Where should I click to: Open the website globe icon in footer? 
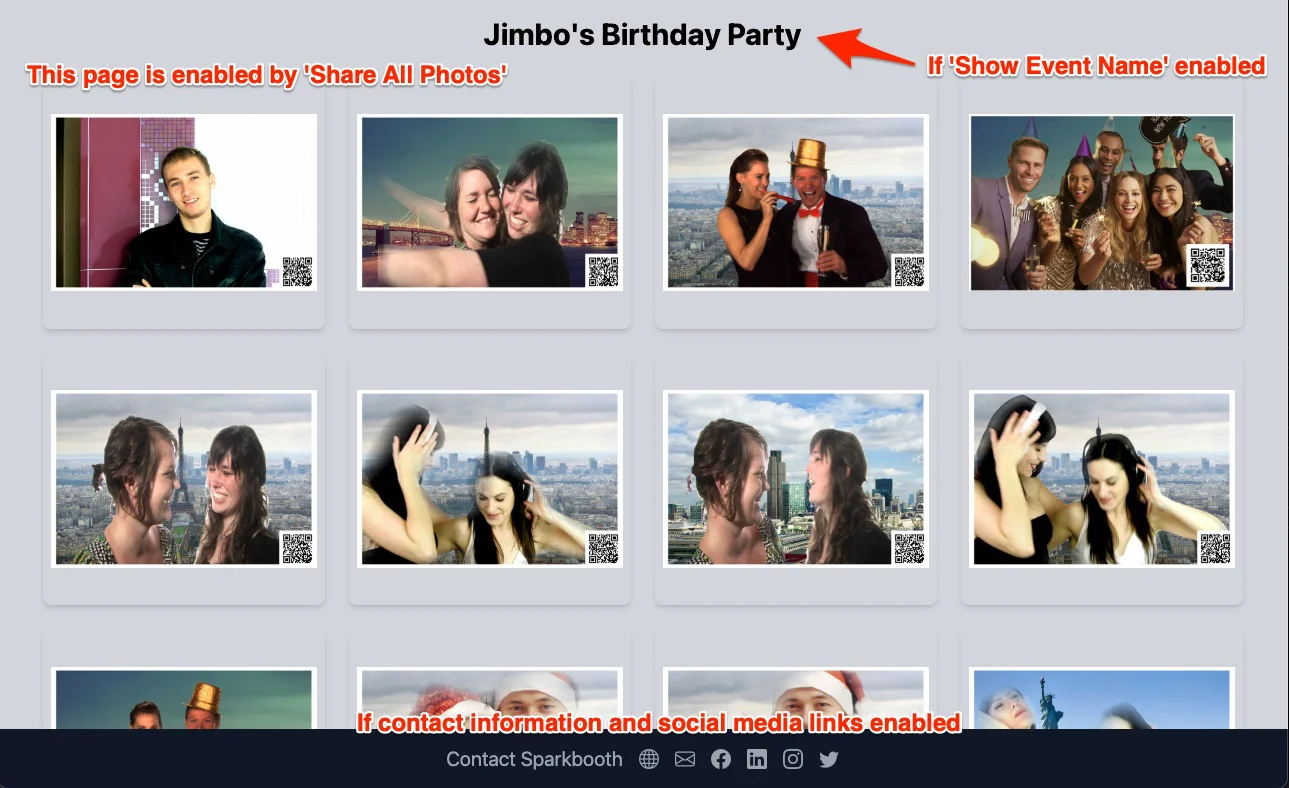[649, 759]
